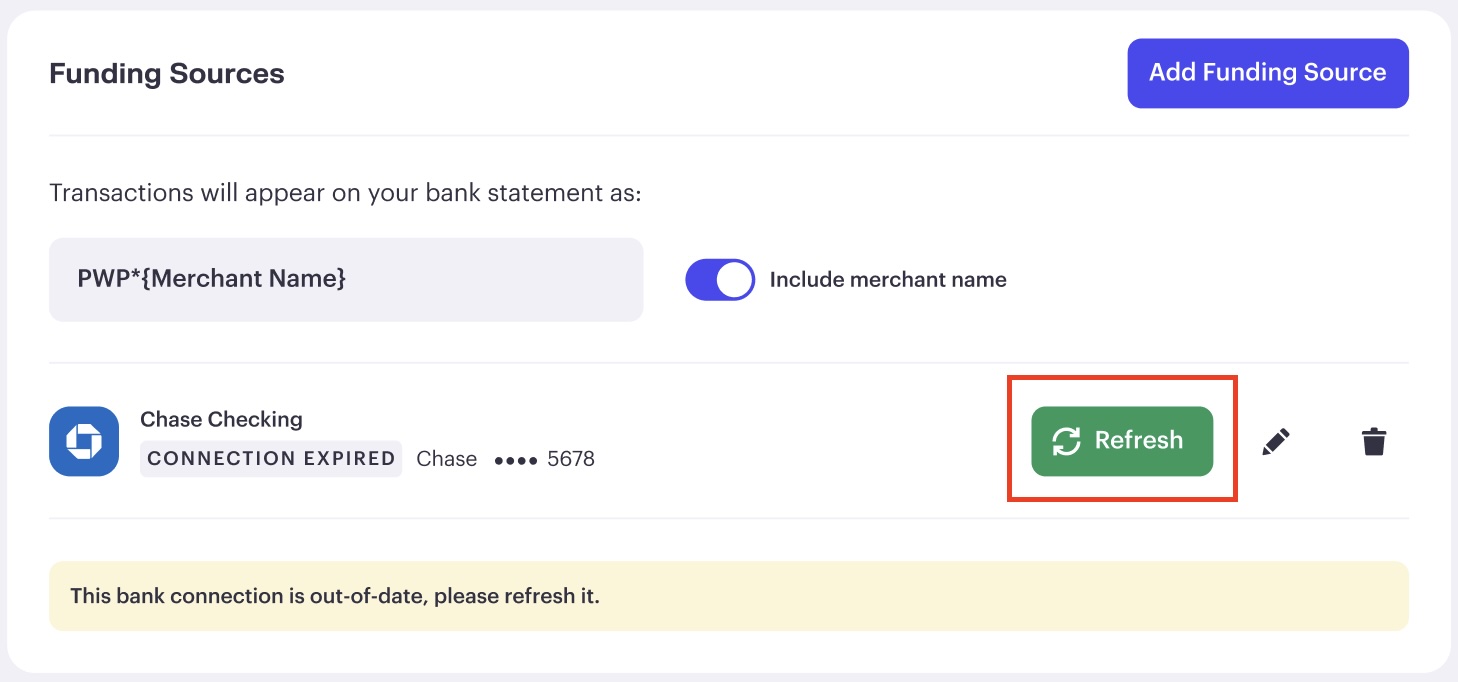Click the CONNECTION EXPIRED status badge

coord(271,459)
